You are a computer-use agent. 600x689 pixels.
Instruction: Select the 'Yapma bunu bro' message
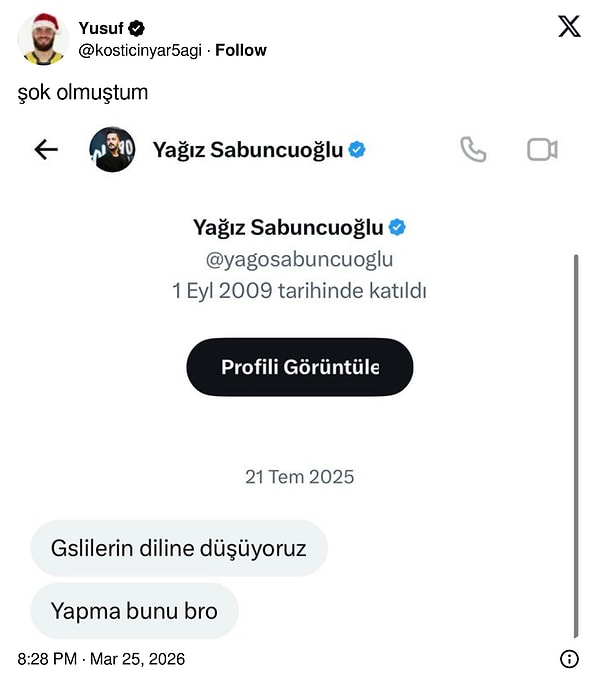click(x=134, y=610)
